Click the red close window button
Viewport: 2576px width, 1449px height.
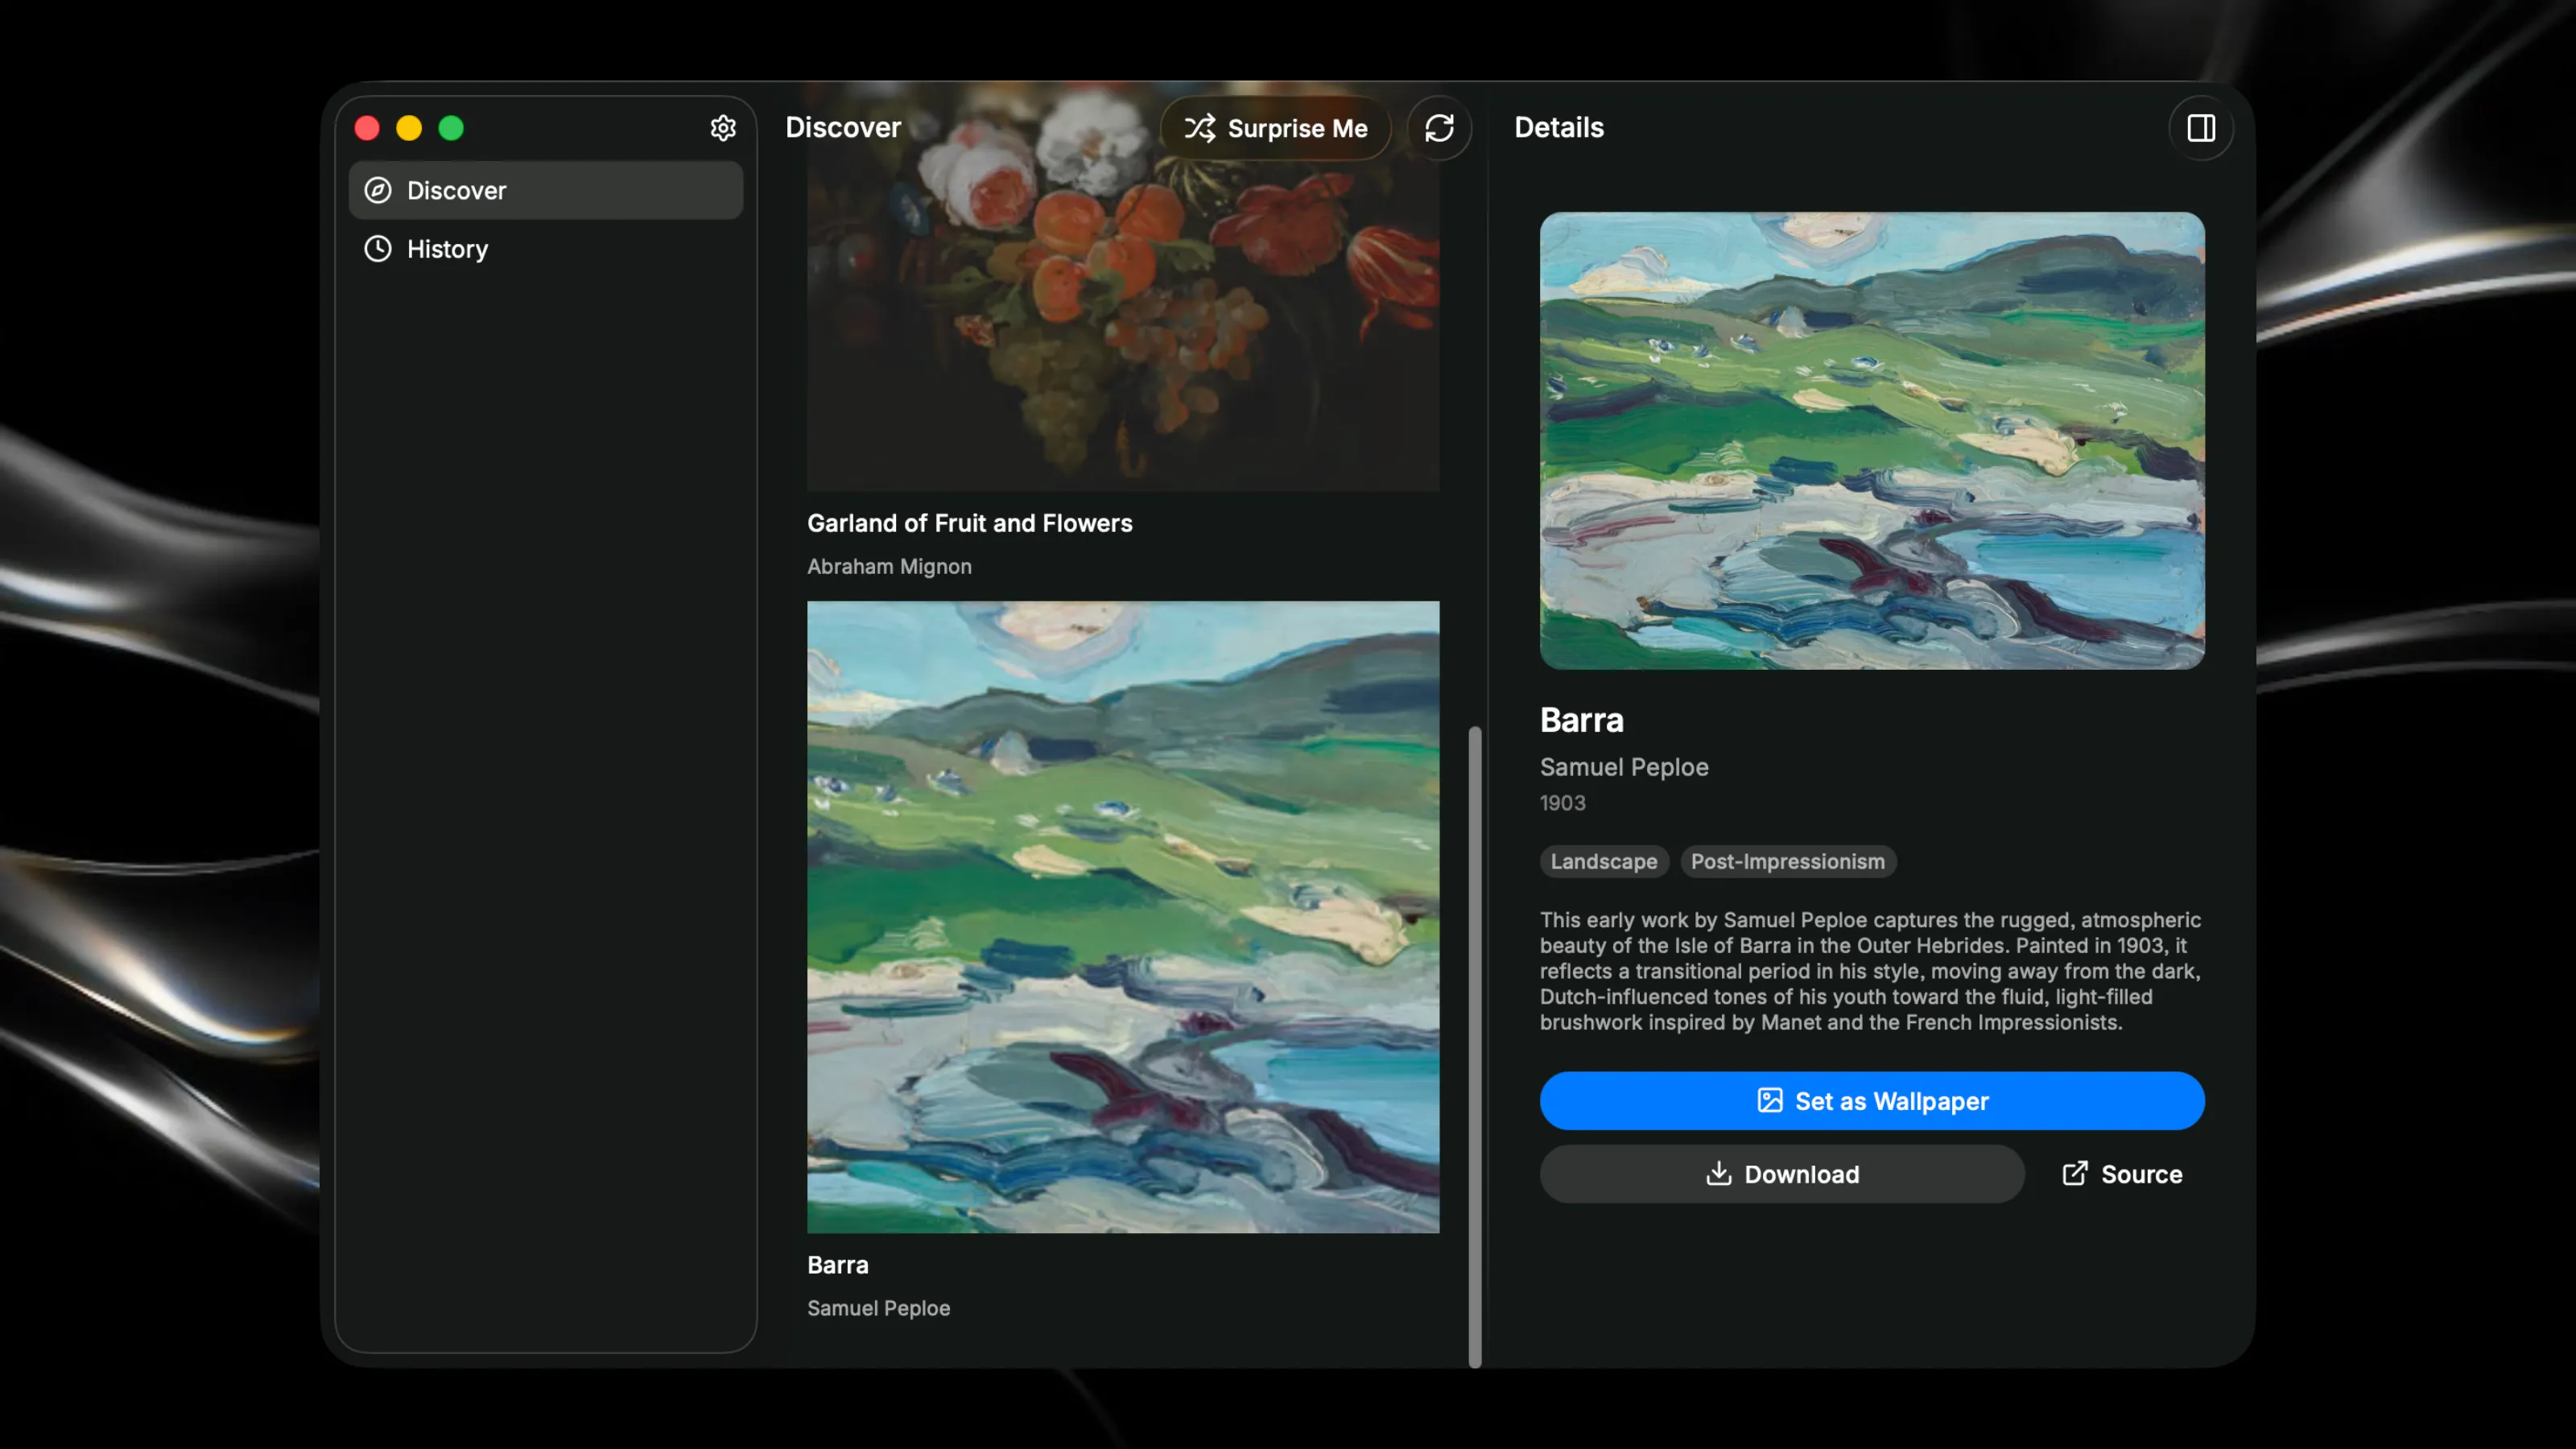click(x=367, y=128)
